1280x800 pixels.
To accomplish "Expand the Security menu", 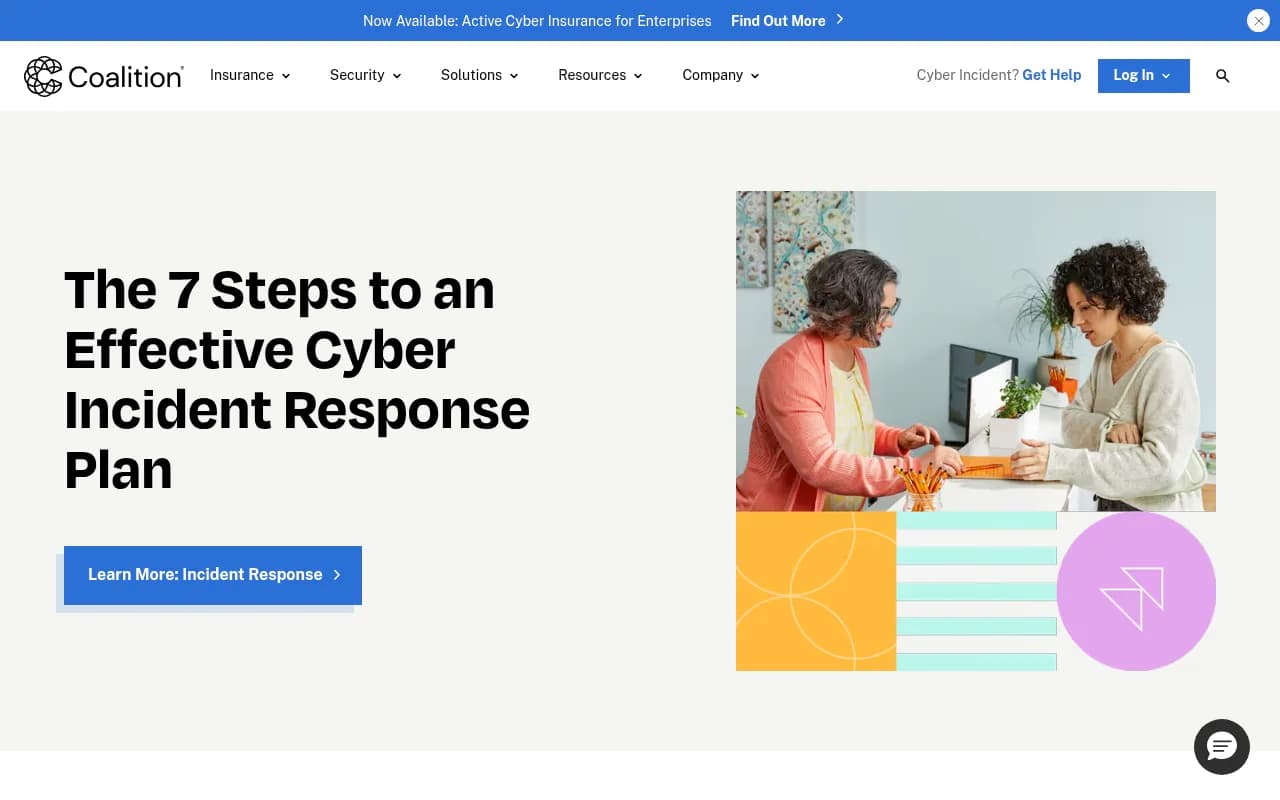I will 365,75.
